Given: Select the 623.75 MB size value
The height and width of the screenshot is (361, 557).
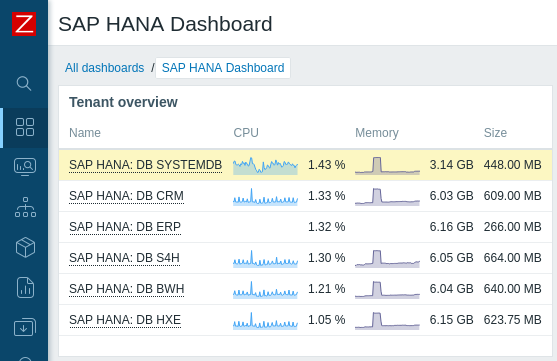Looking at the screenshot, I should [x=513, y=320].
